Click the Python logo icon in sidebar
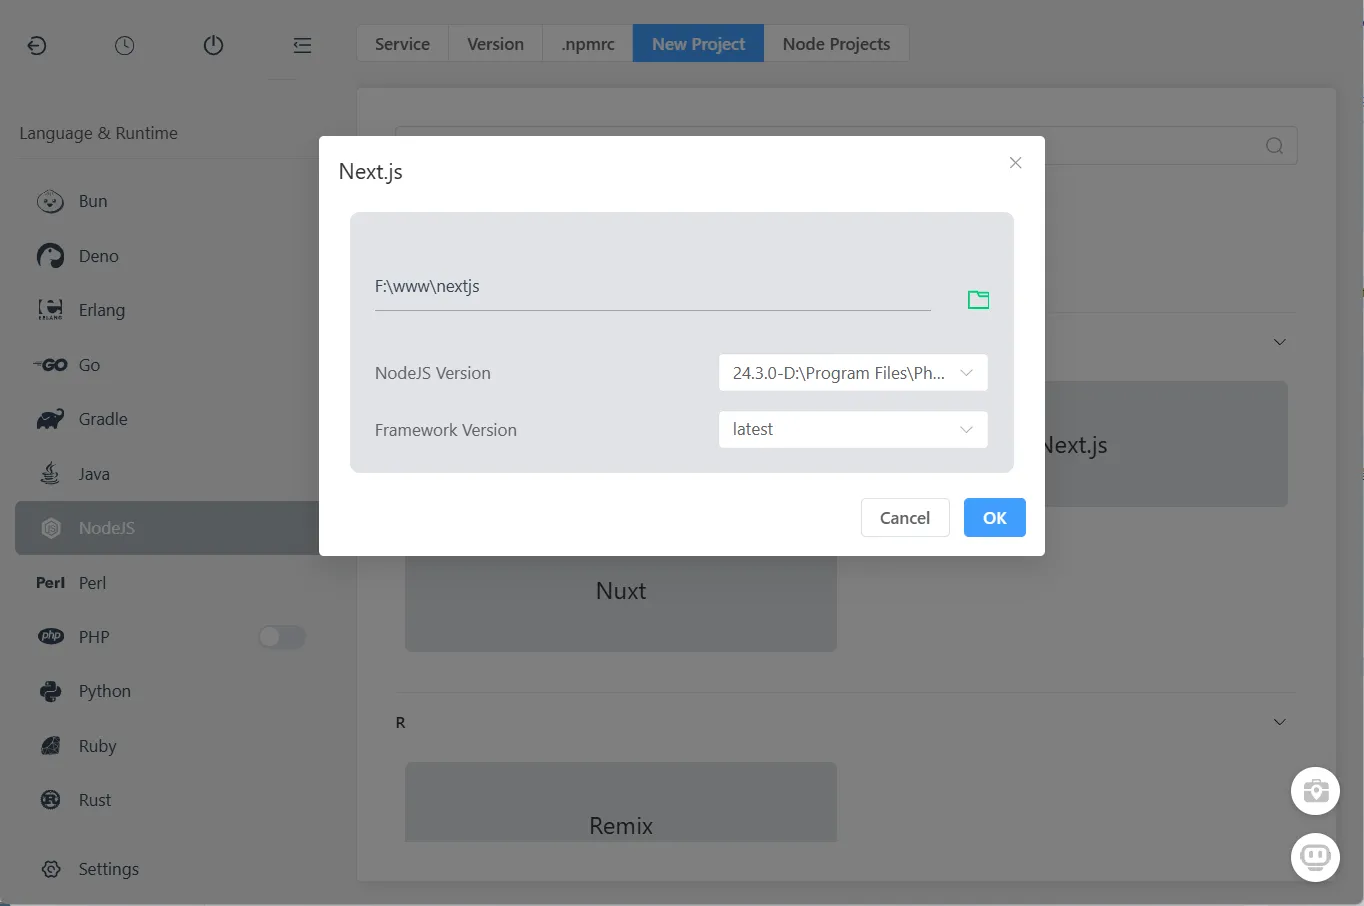 tap(50, 691)
